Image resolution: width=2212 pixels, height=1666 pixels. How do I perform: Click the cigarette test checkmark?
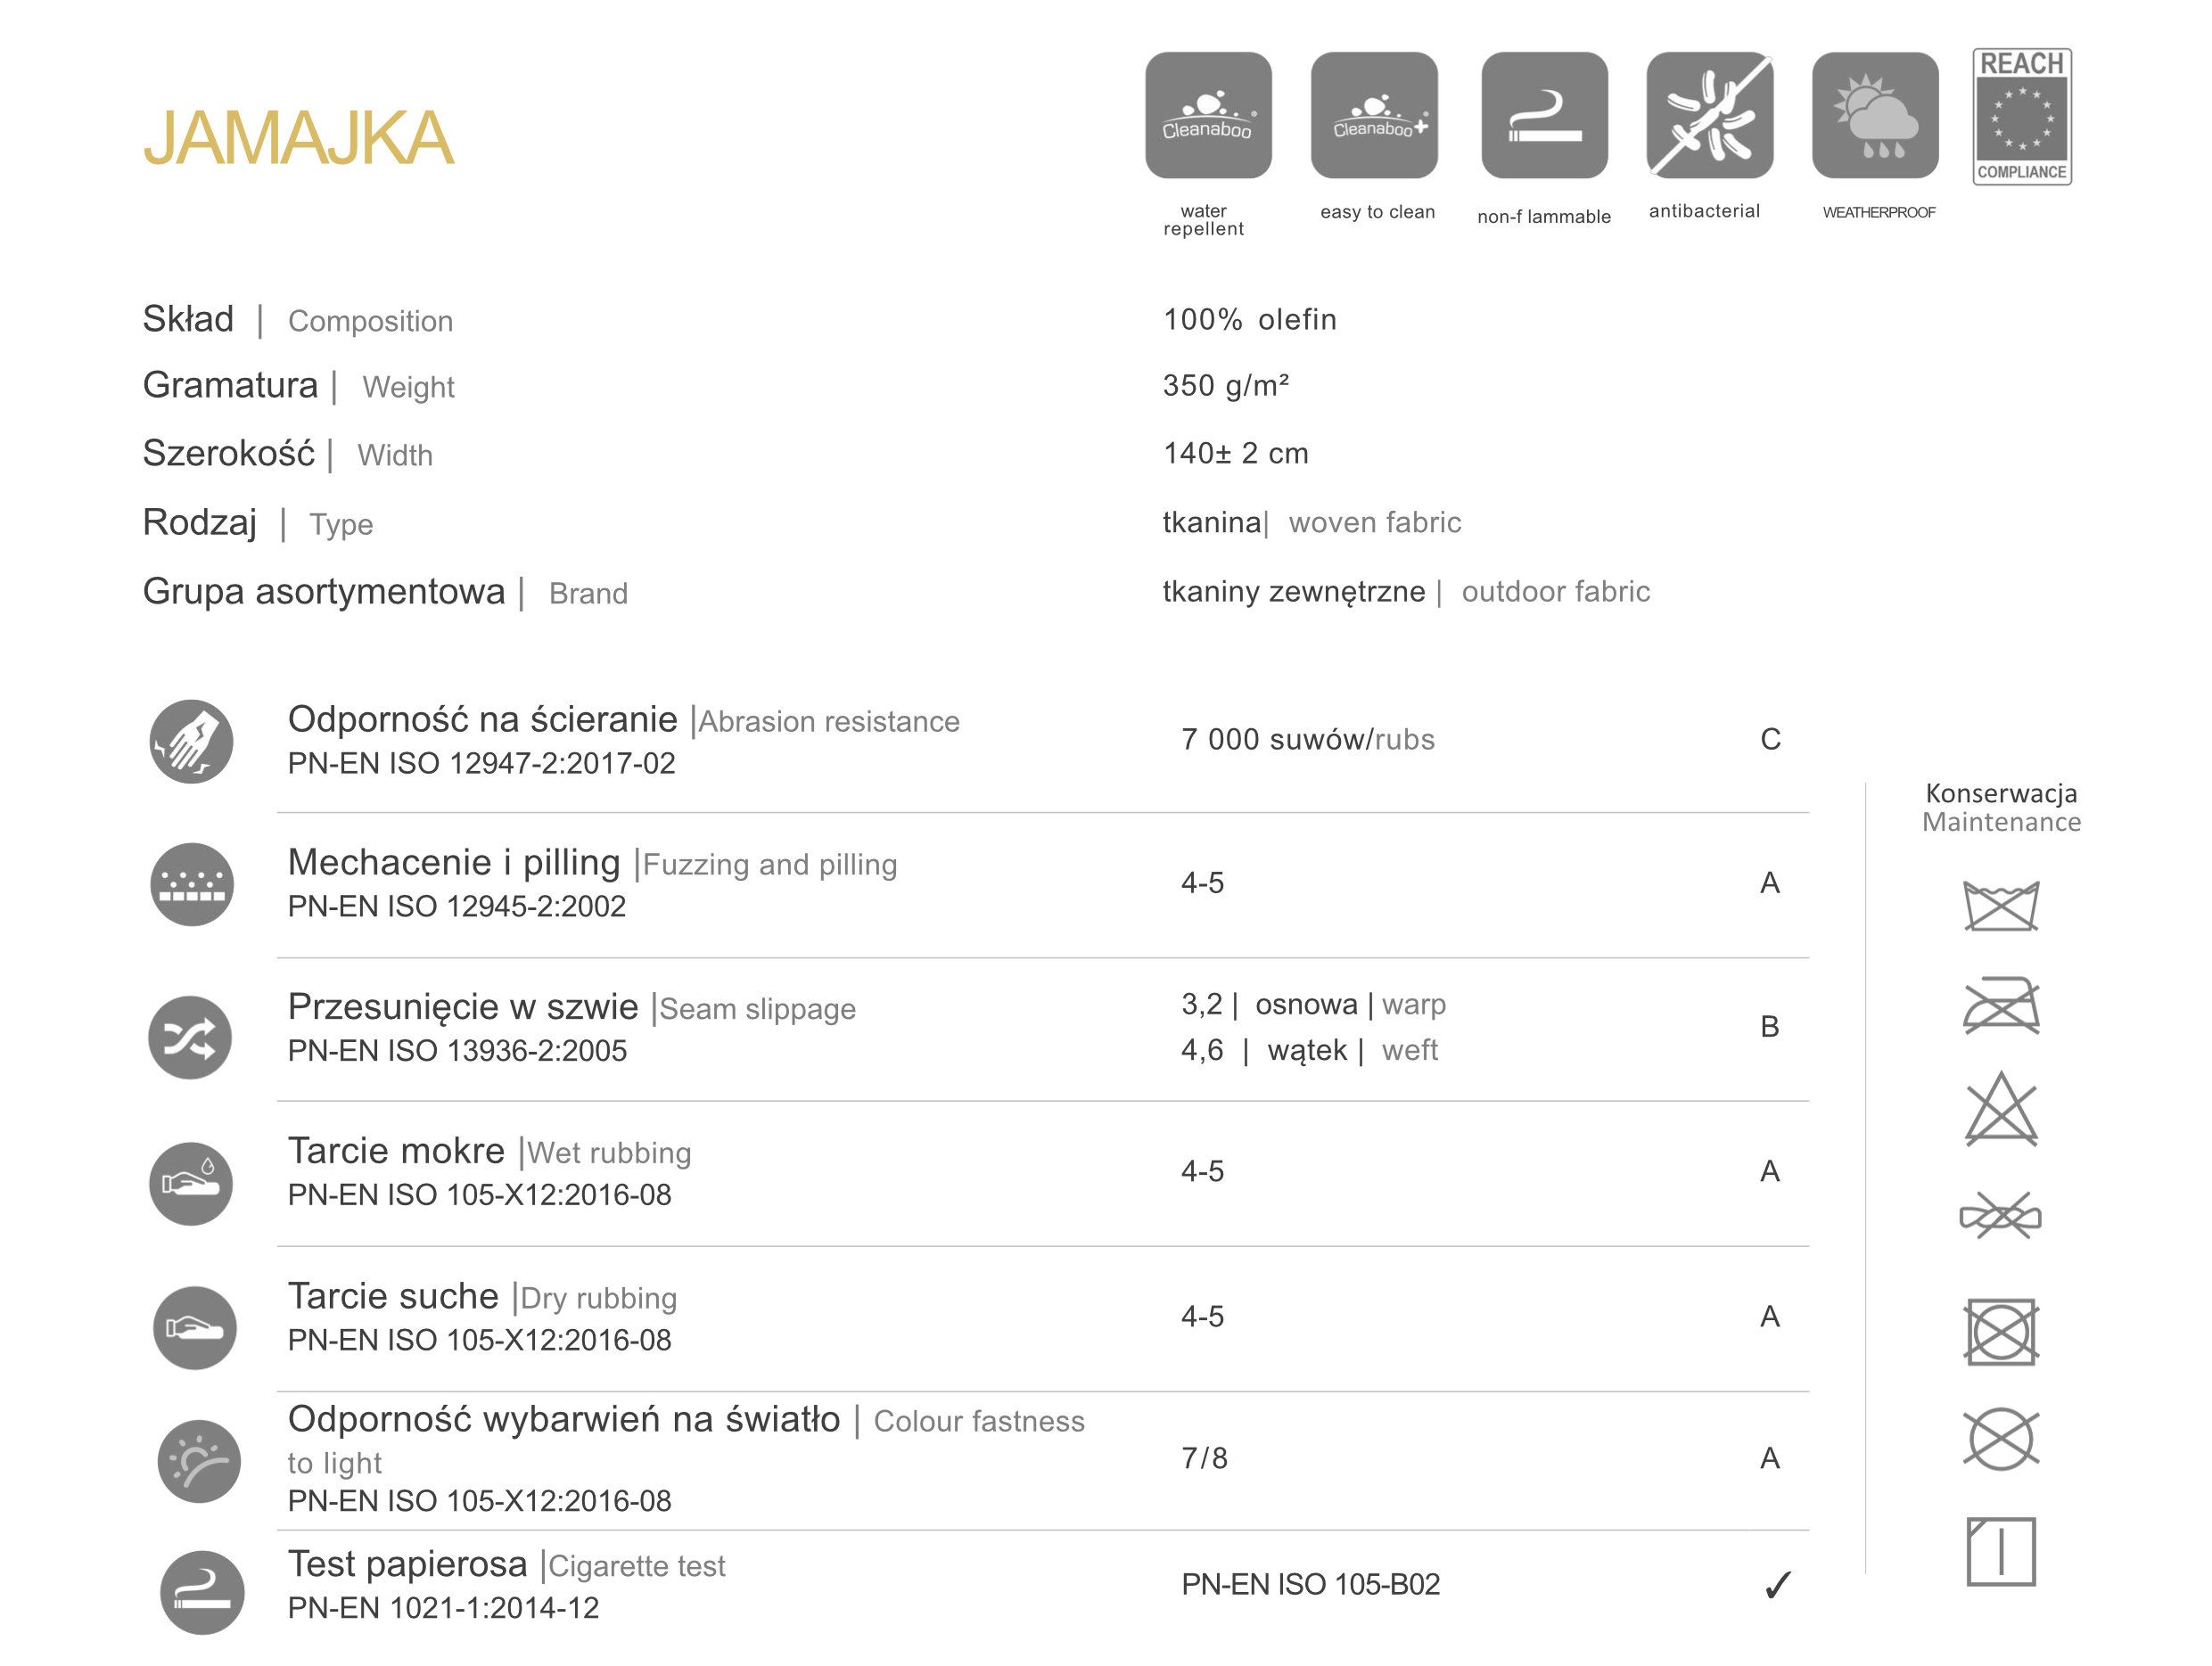coord(1777,1585)
